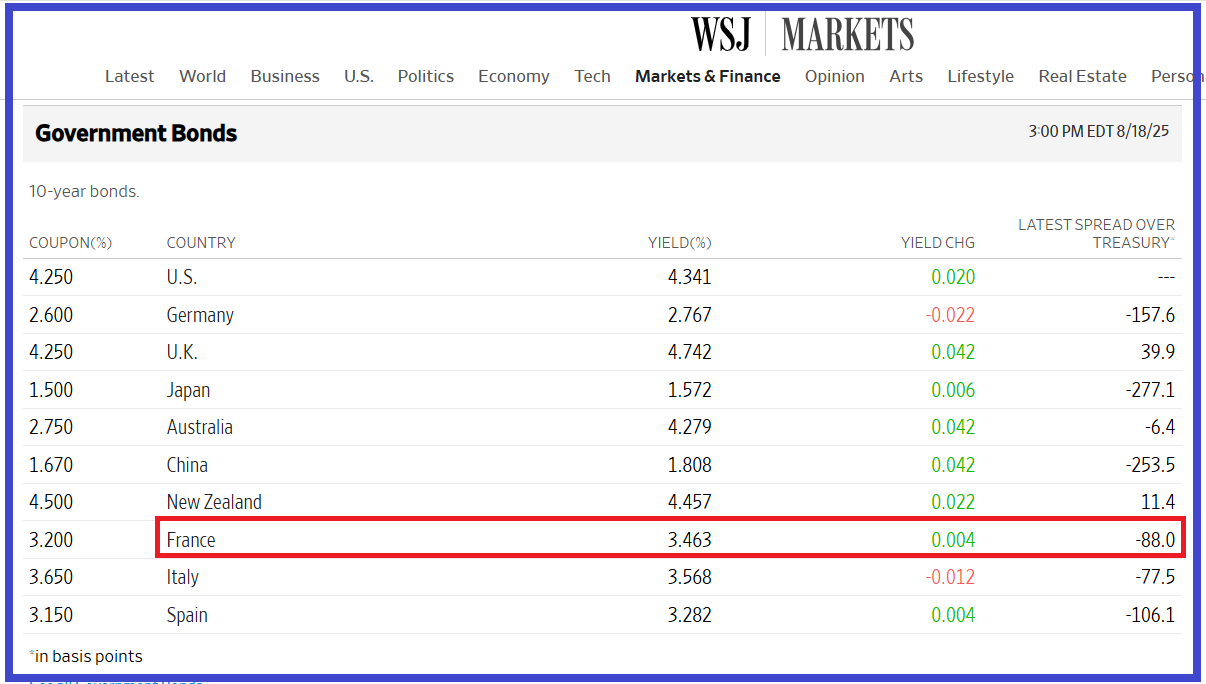Open the Latest navigation item

129,76
